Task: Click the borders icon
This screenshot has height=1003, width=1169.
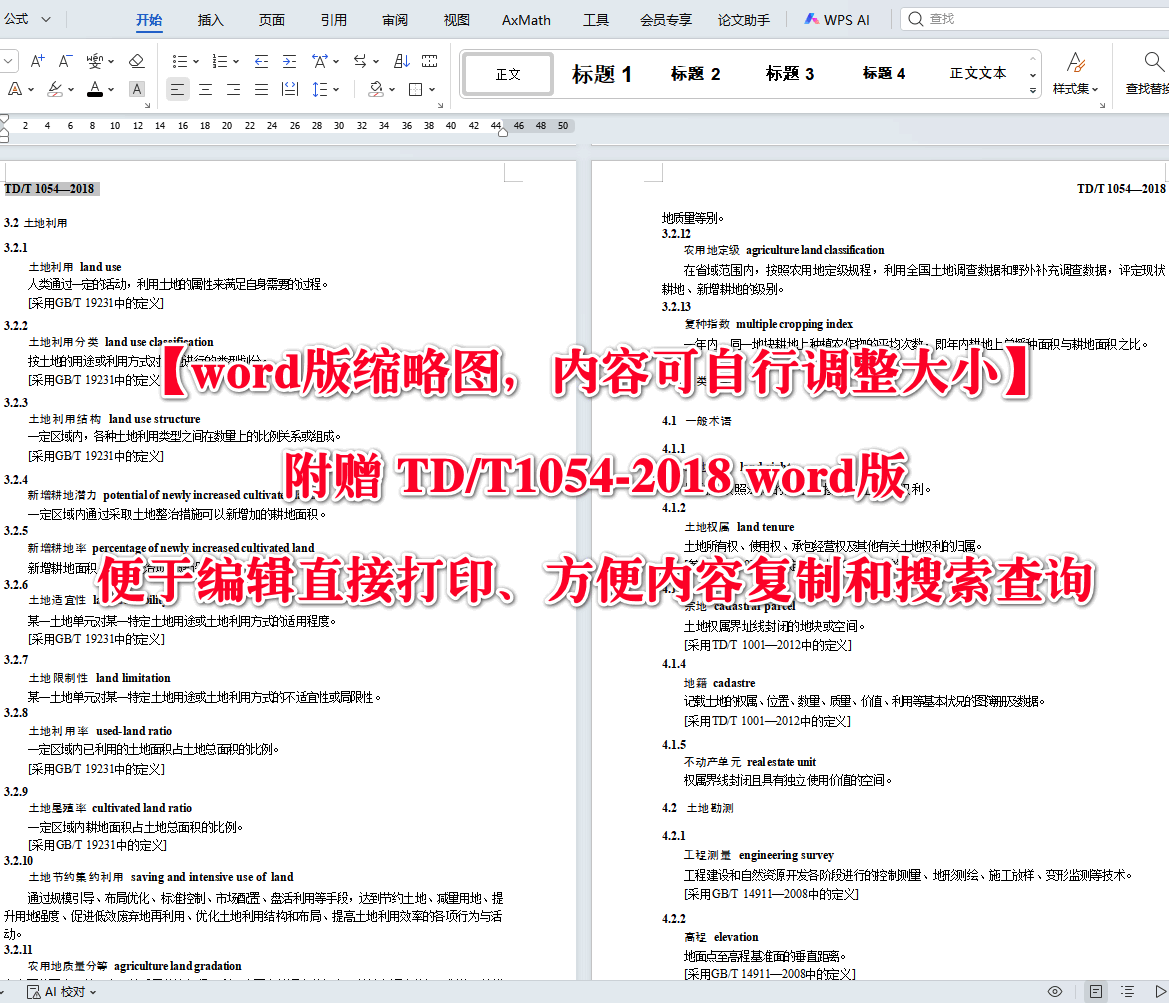Action: [x=416, y=89]
